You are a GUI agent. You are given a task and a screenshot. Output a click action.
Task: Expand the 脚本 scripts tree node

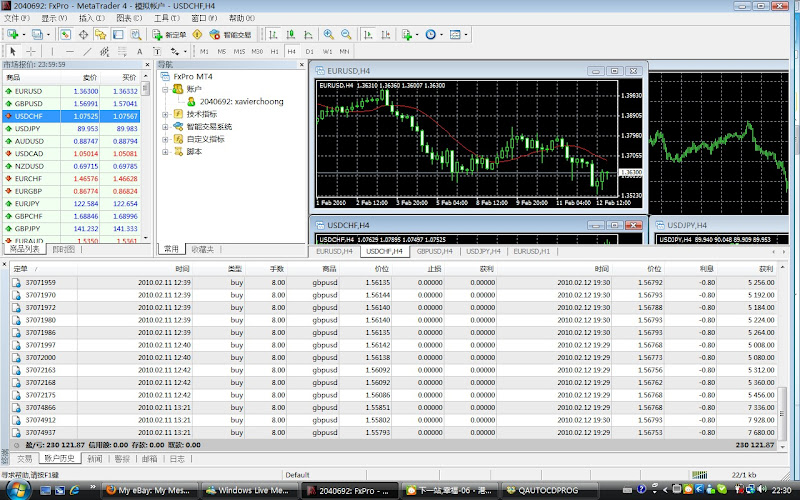pyautogui.click(x=164, y=152)
